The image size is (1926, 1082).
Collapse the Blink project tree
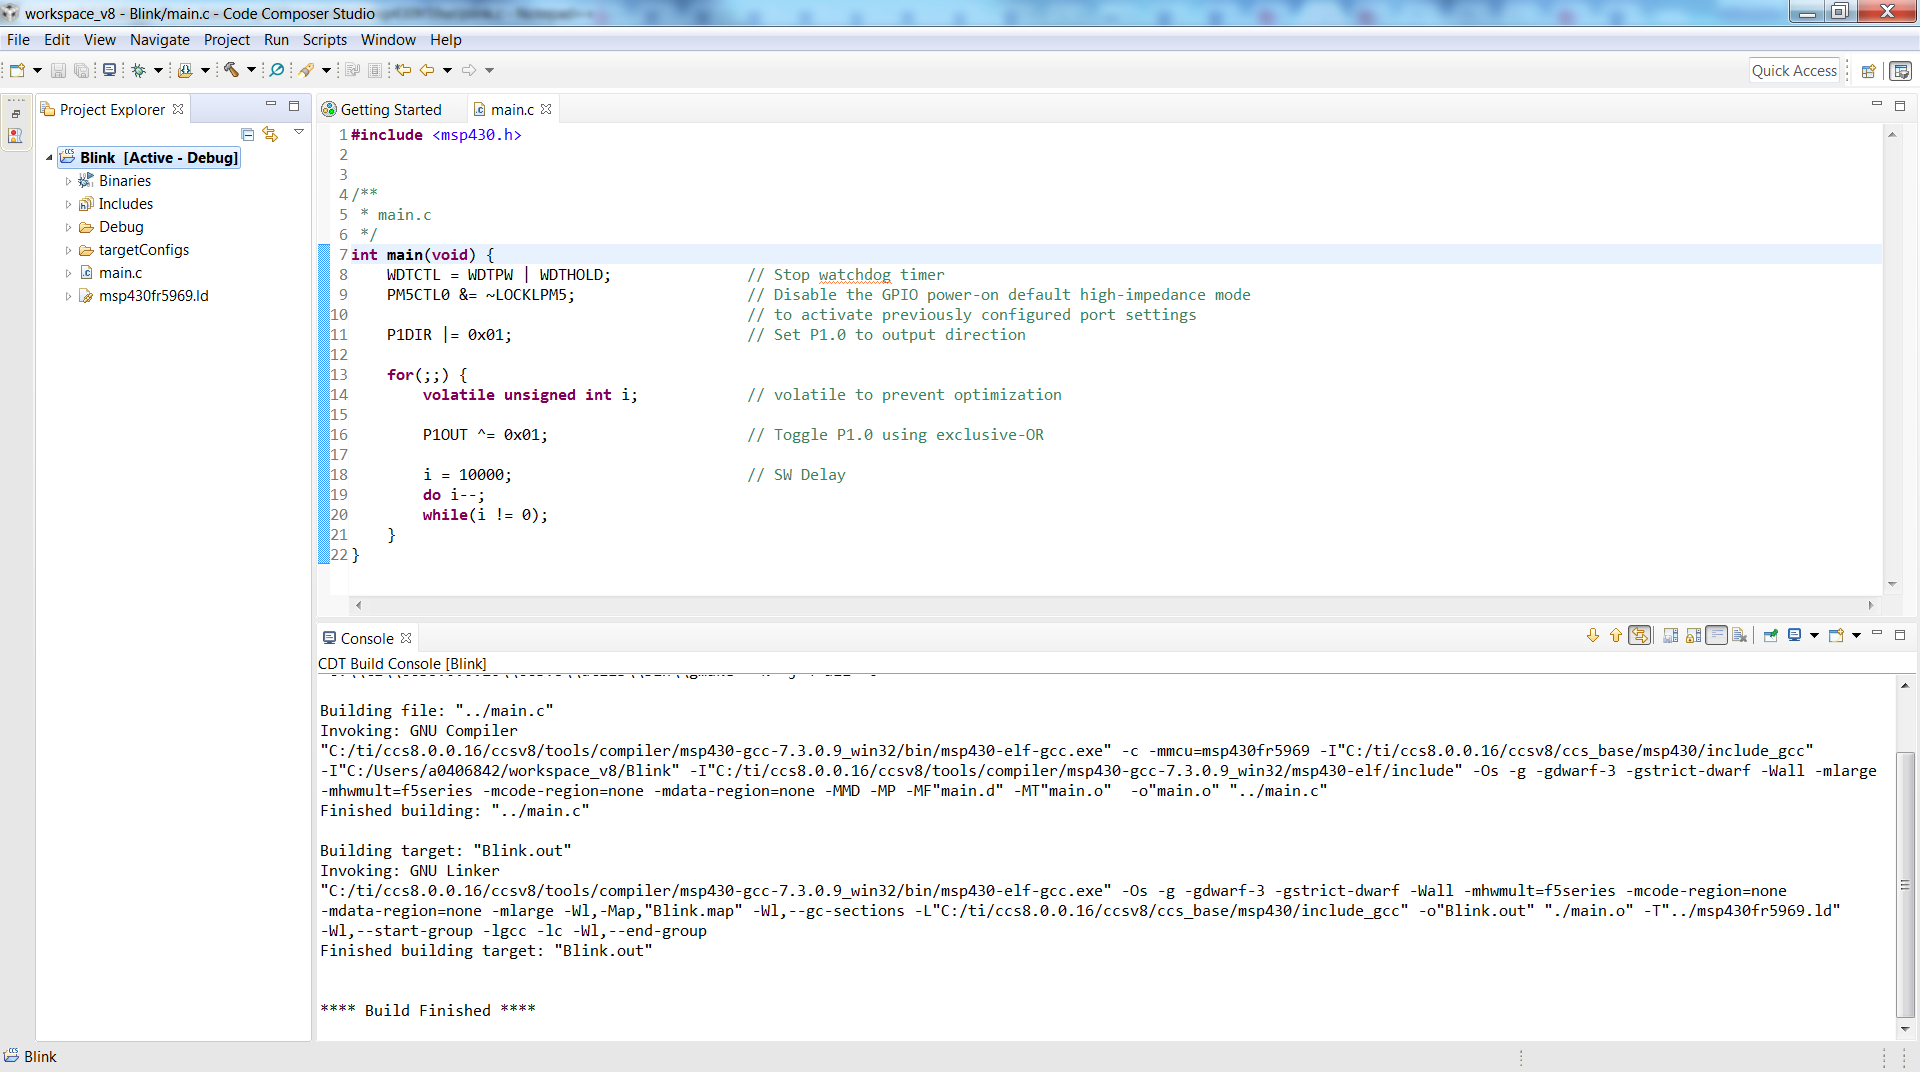48,157
